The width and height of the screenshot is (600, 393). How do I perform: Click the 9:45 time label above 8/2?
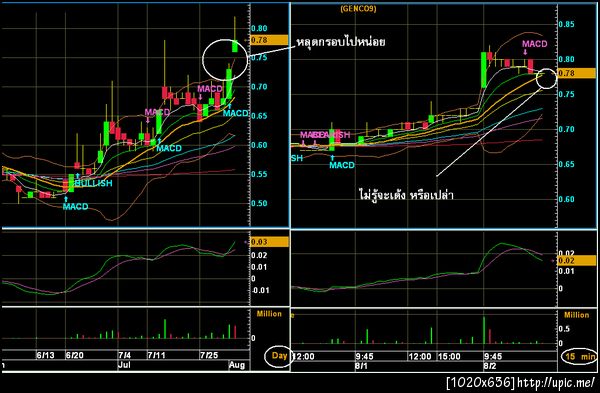pos(493,357)
